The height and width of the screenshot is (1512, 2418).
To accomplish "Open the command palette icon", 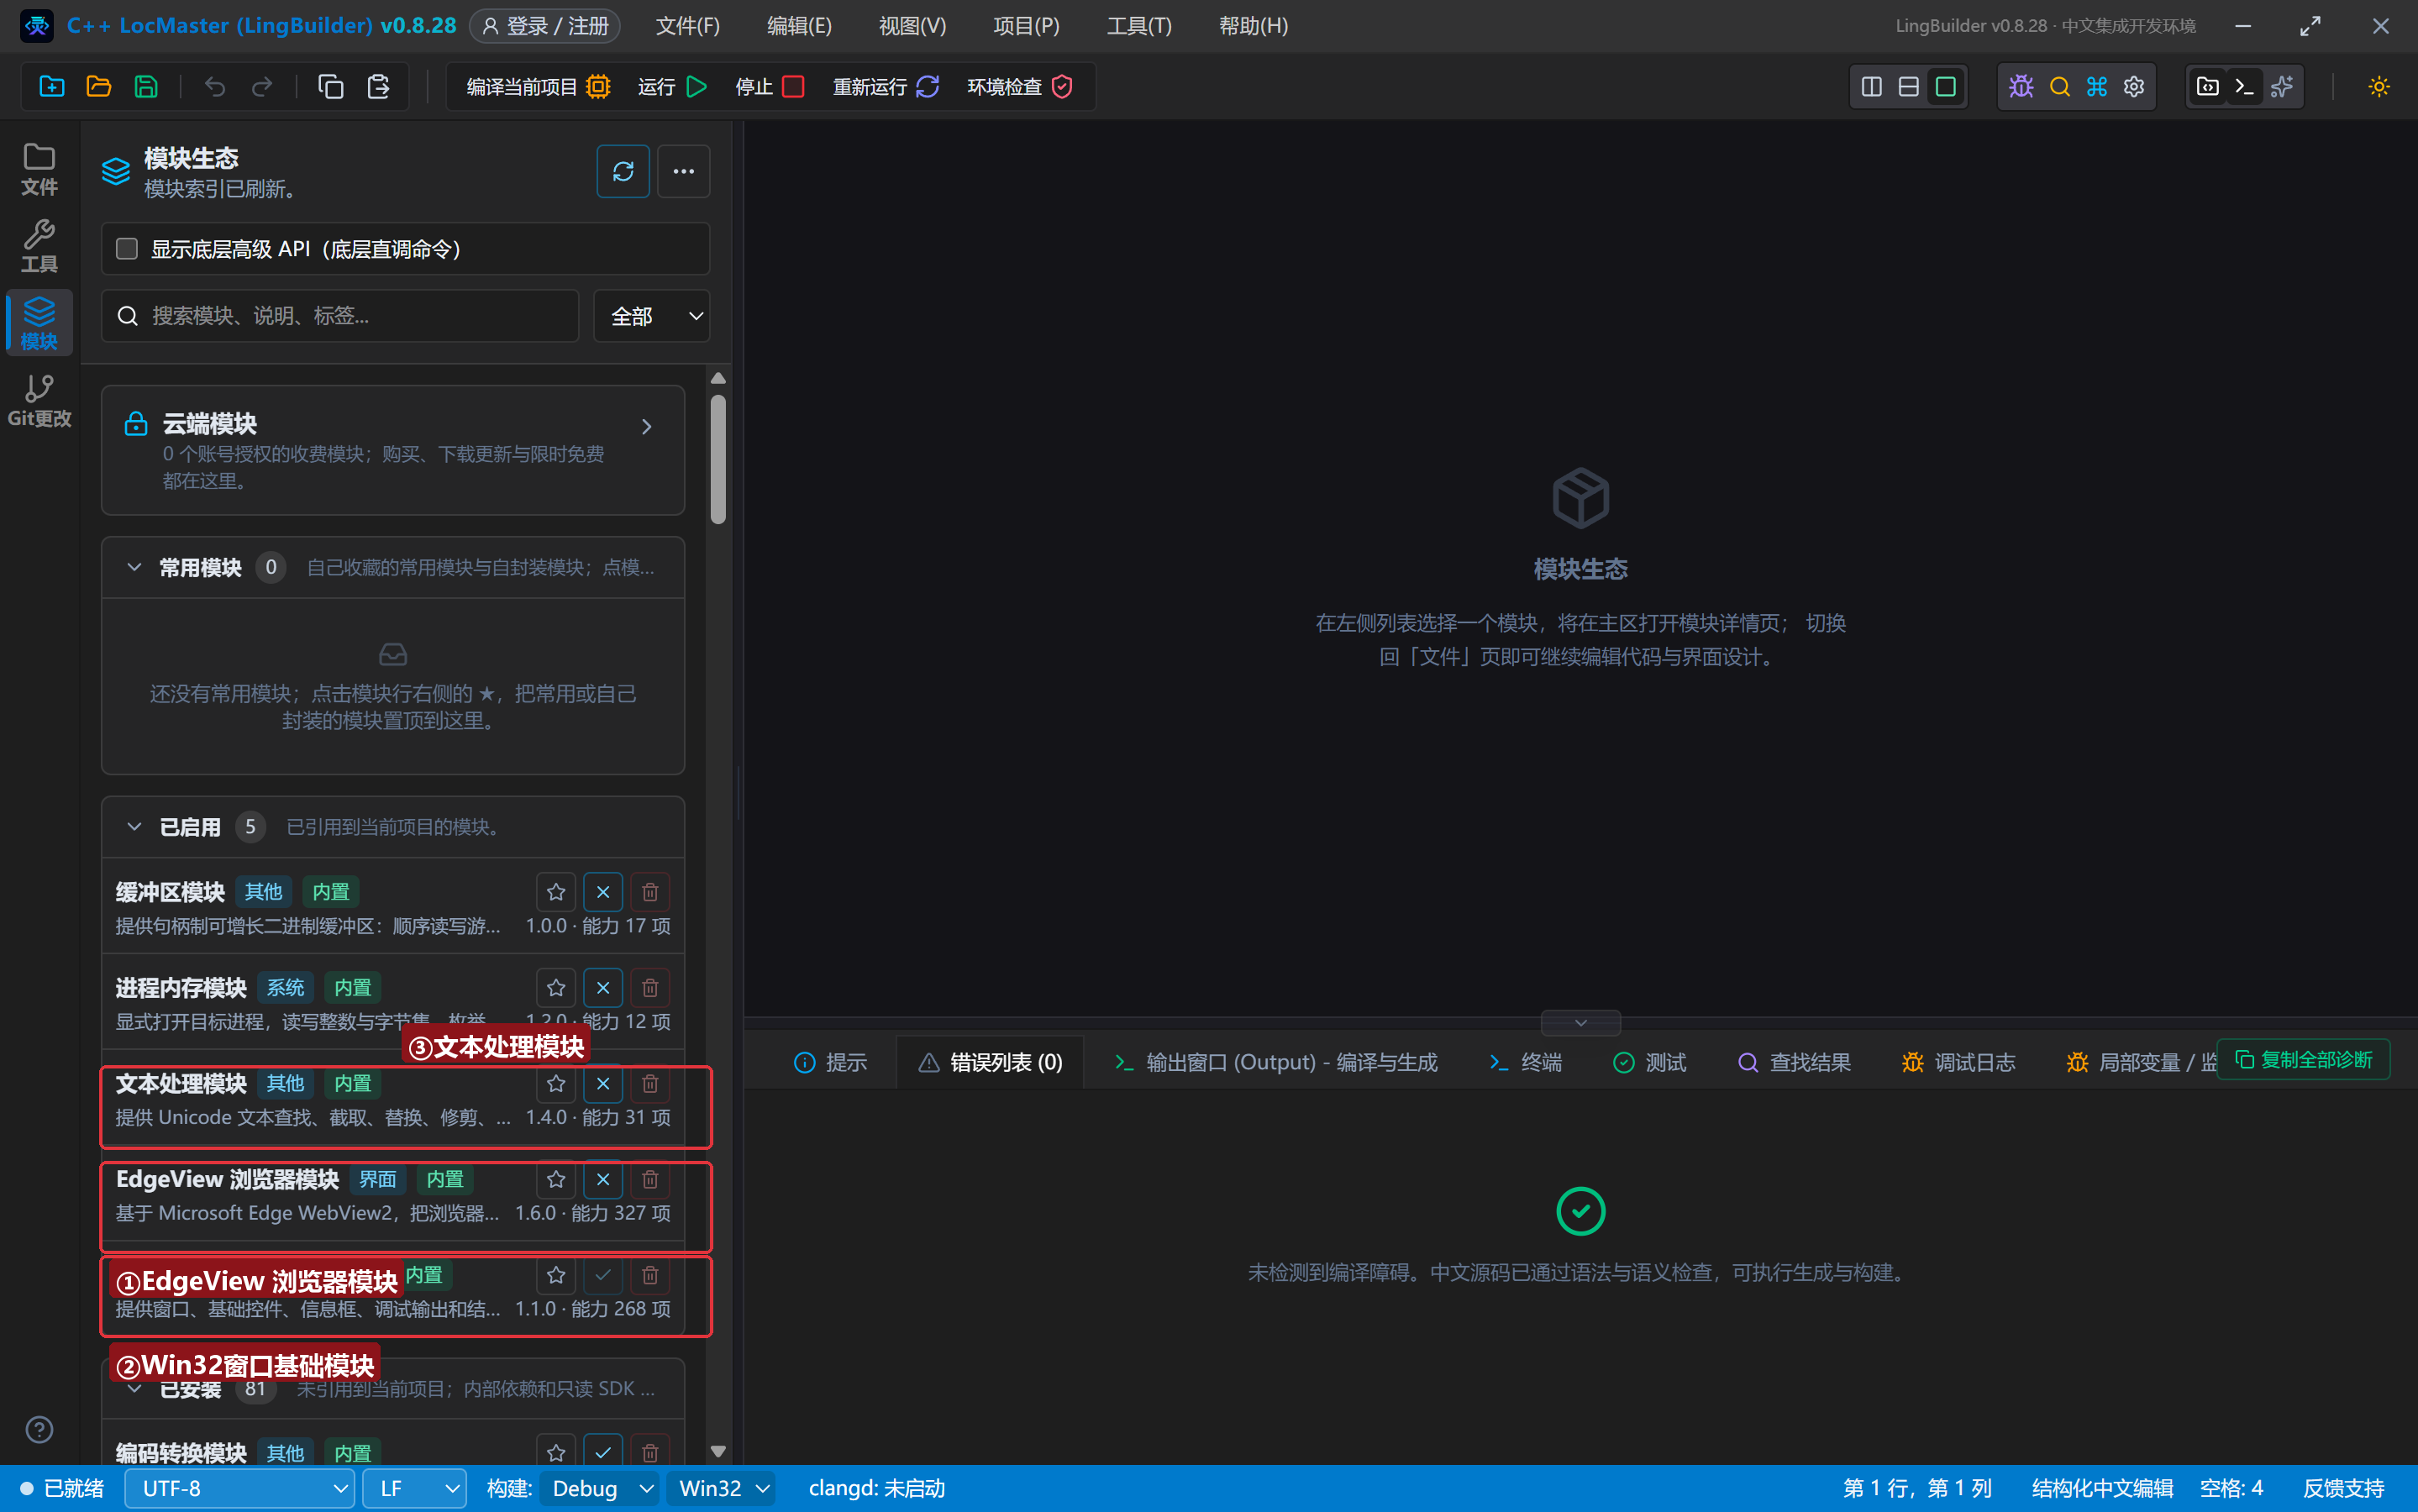I will (2097, 87).
